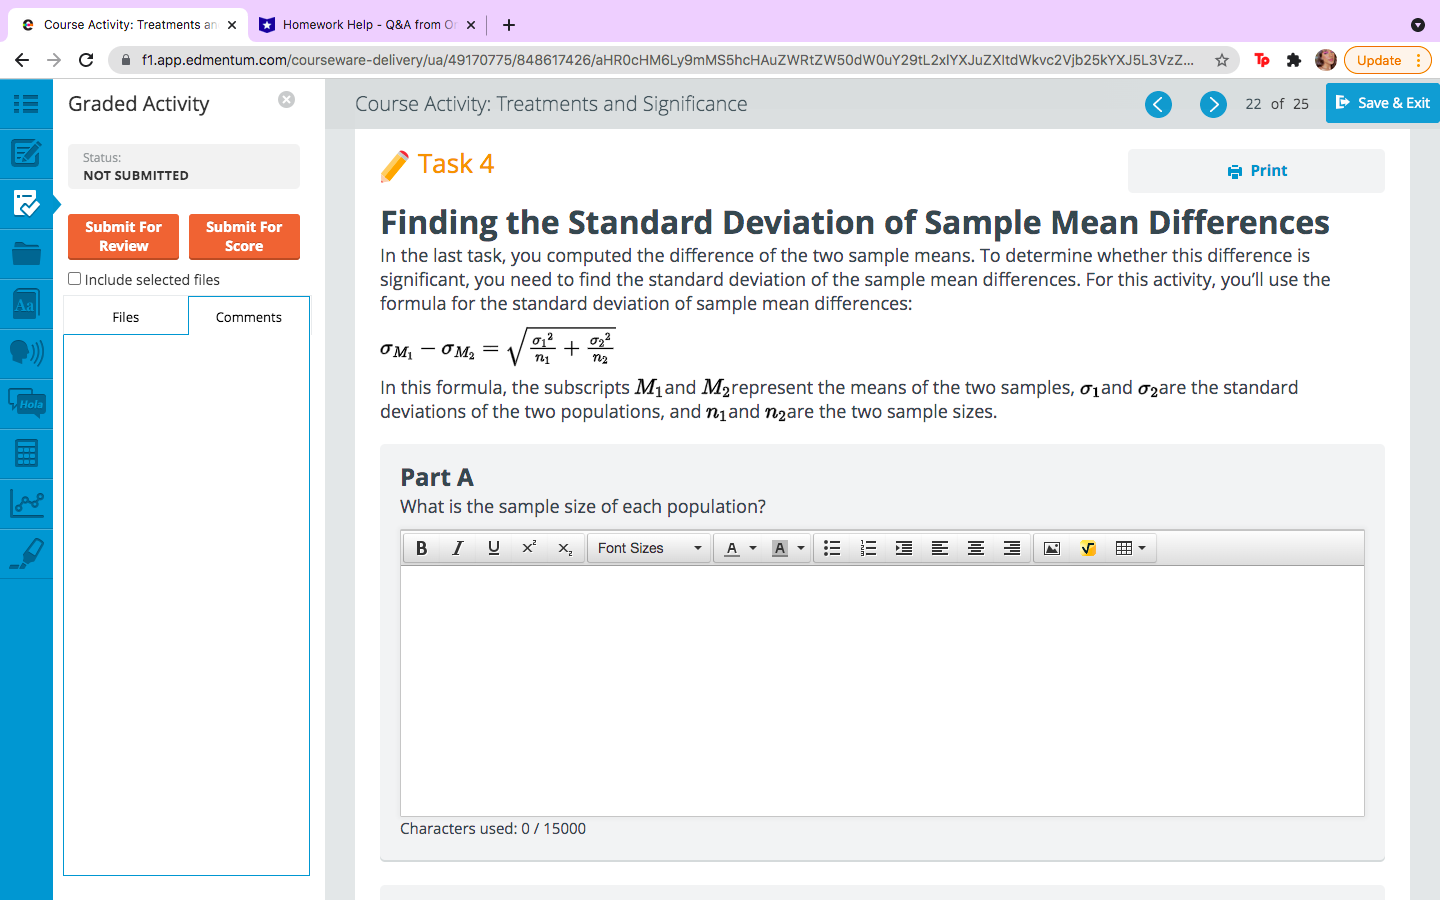
Task: Select the graded activity checklist icon
Action: click(x=26, y=203)
